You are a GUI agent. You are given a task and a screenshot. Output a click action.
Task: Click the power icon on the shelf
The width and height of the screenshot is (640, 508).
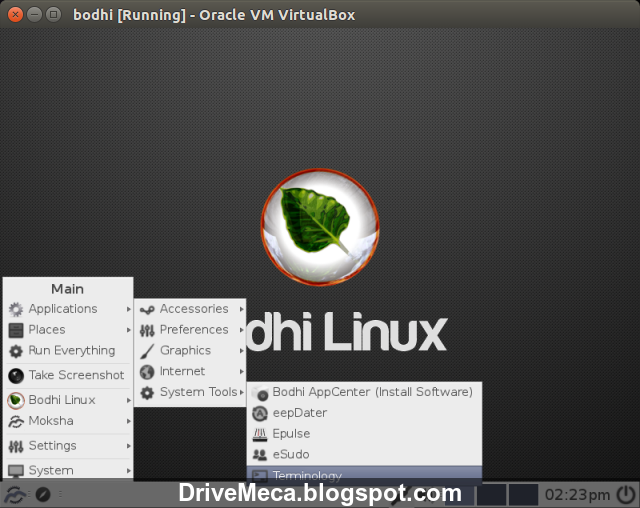tap(626, 495)
